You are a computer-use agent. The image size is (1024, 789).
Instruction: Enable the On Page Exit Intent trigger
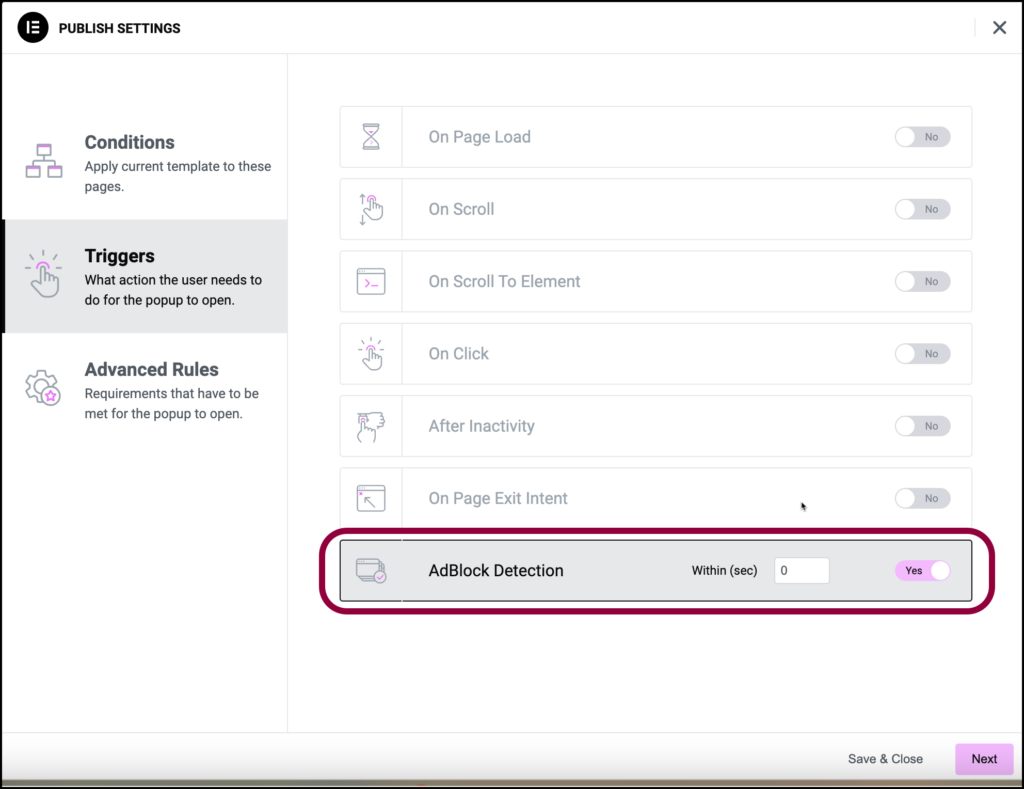[921, 498]
